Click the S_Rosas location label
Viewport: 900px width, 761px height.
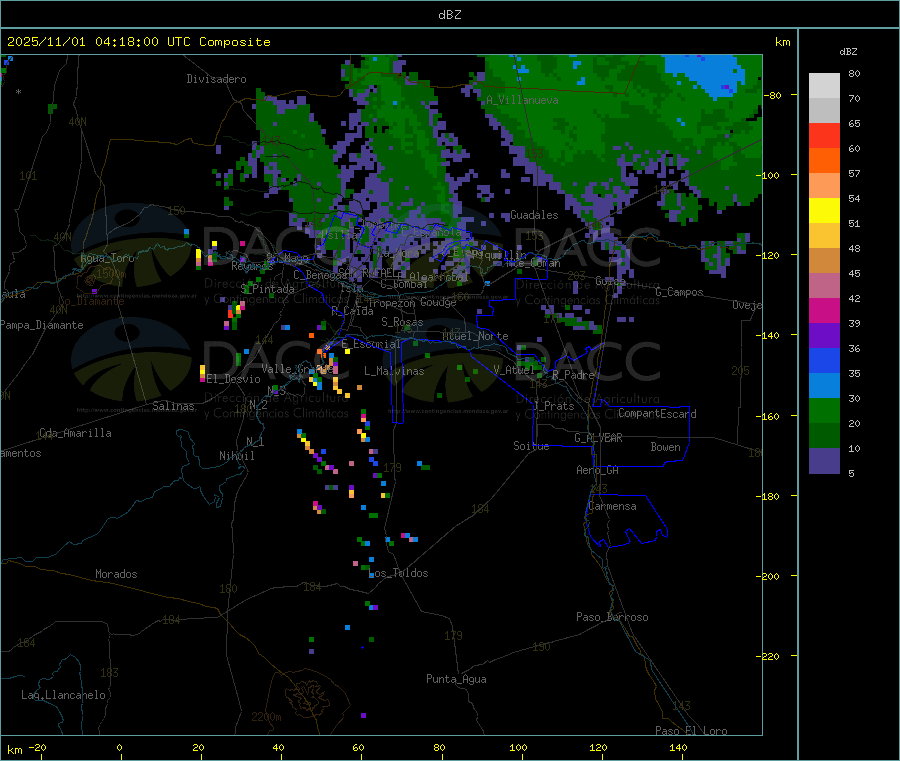pos(402,323)
